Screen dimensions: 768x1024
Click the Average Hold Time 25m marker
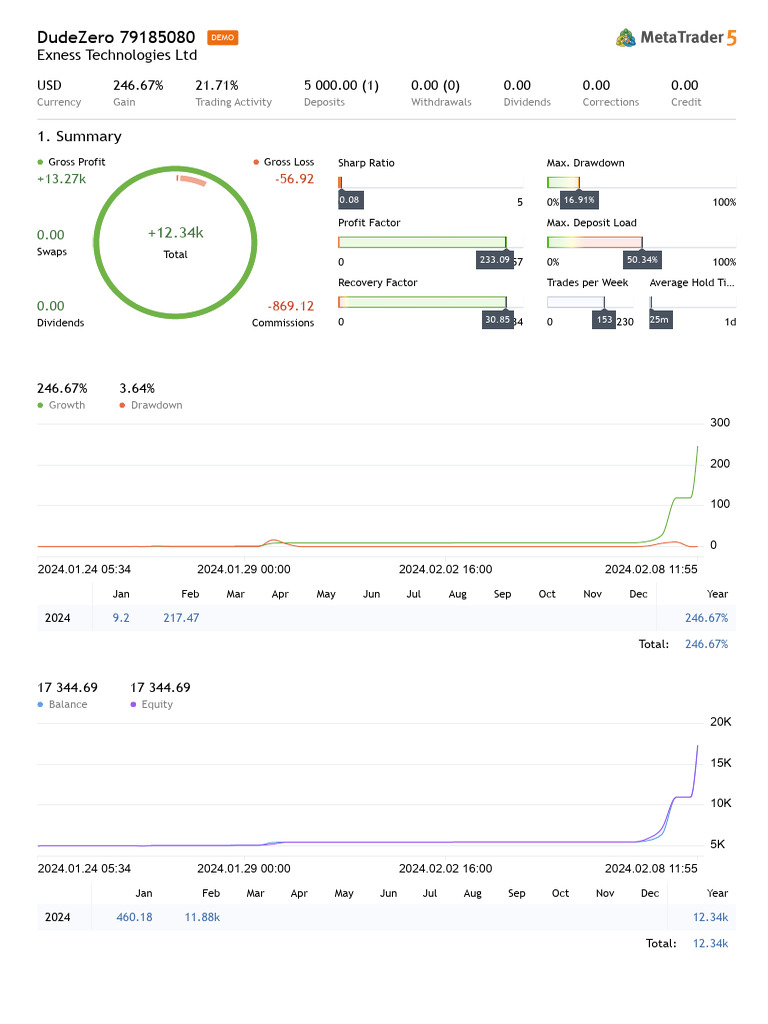(x=660, y=320)
